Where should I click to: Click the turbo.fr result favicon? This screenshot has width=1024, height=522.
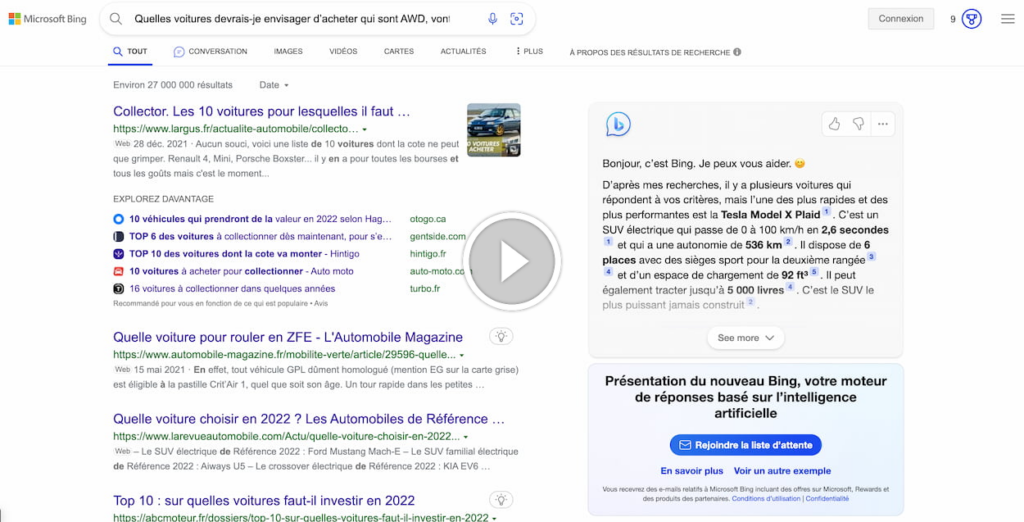pos(118,288)
